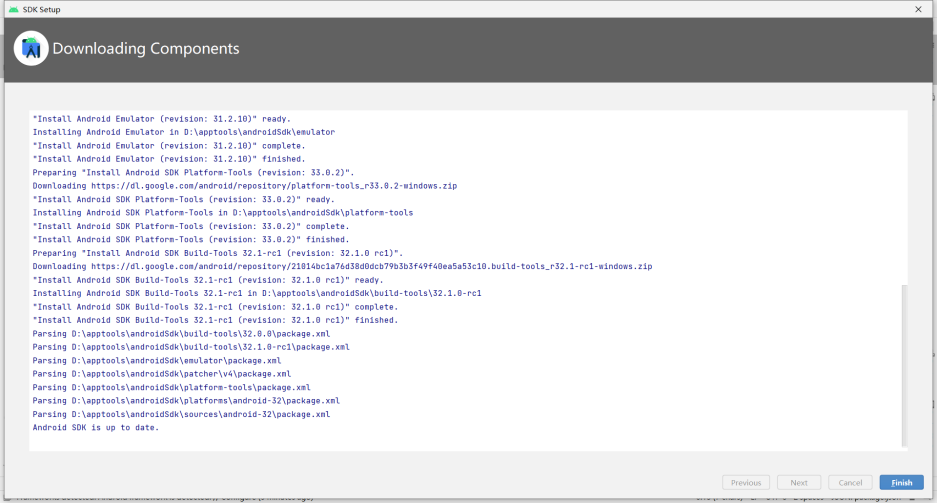Click the disabled Cancel button
This screenshot has height=503, width=937.
click(x=850, y=483)
